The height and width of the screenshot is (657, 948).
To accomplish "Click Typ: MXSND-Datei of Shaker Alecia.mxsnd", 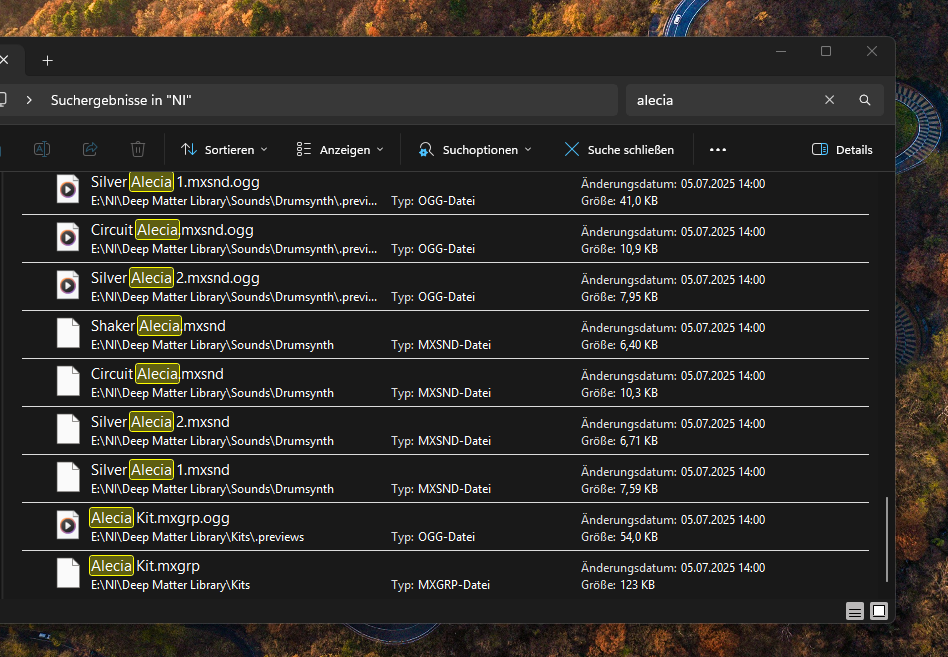I will click(x=441, y=345).
